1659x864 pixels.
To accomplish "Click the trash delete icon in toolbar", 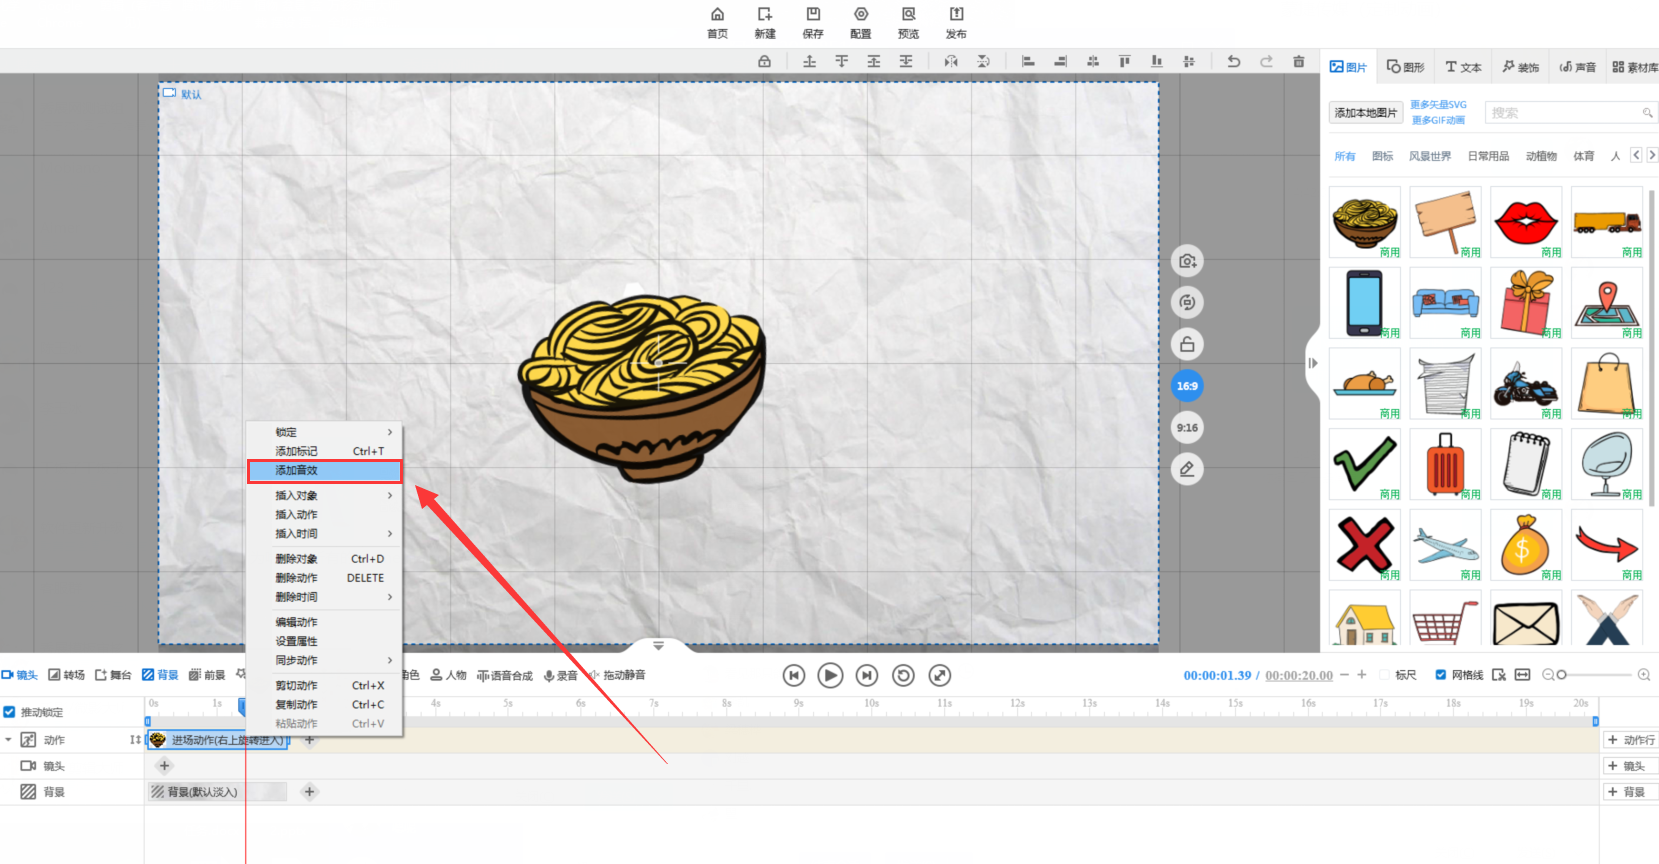I will (x=1298, y=61).
